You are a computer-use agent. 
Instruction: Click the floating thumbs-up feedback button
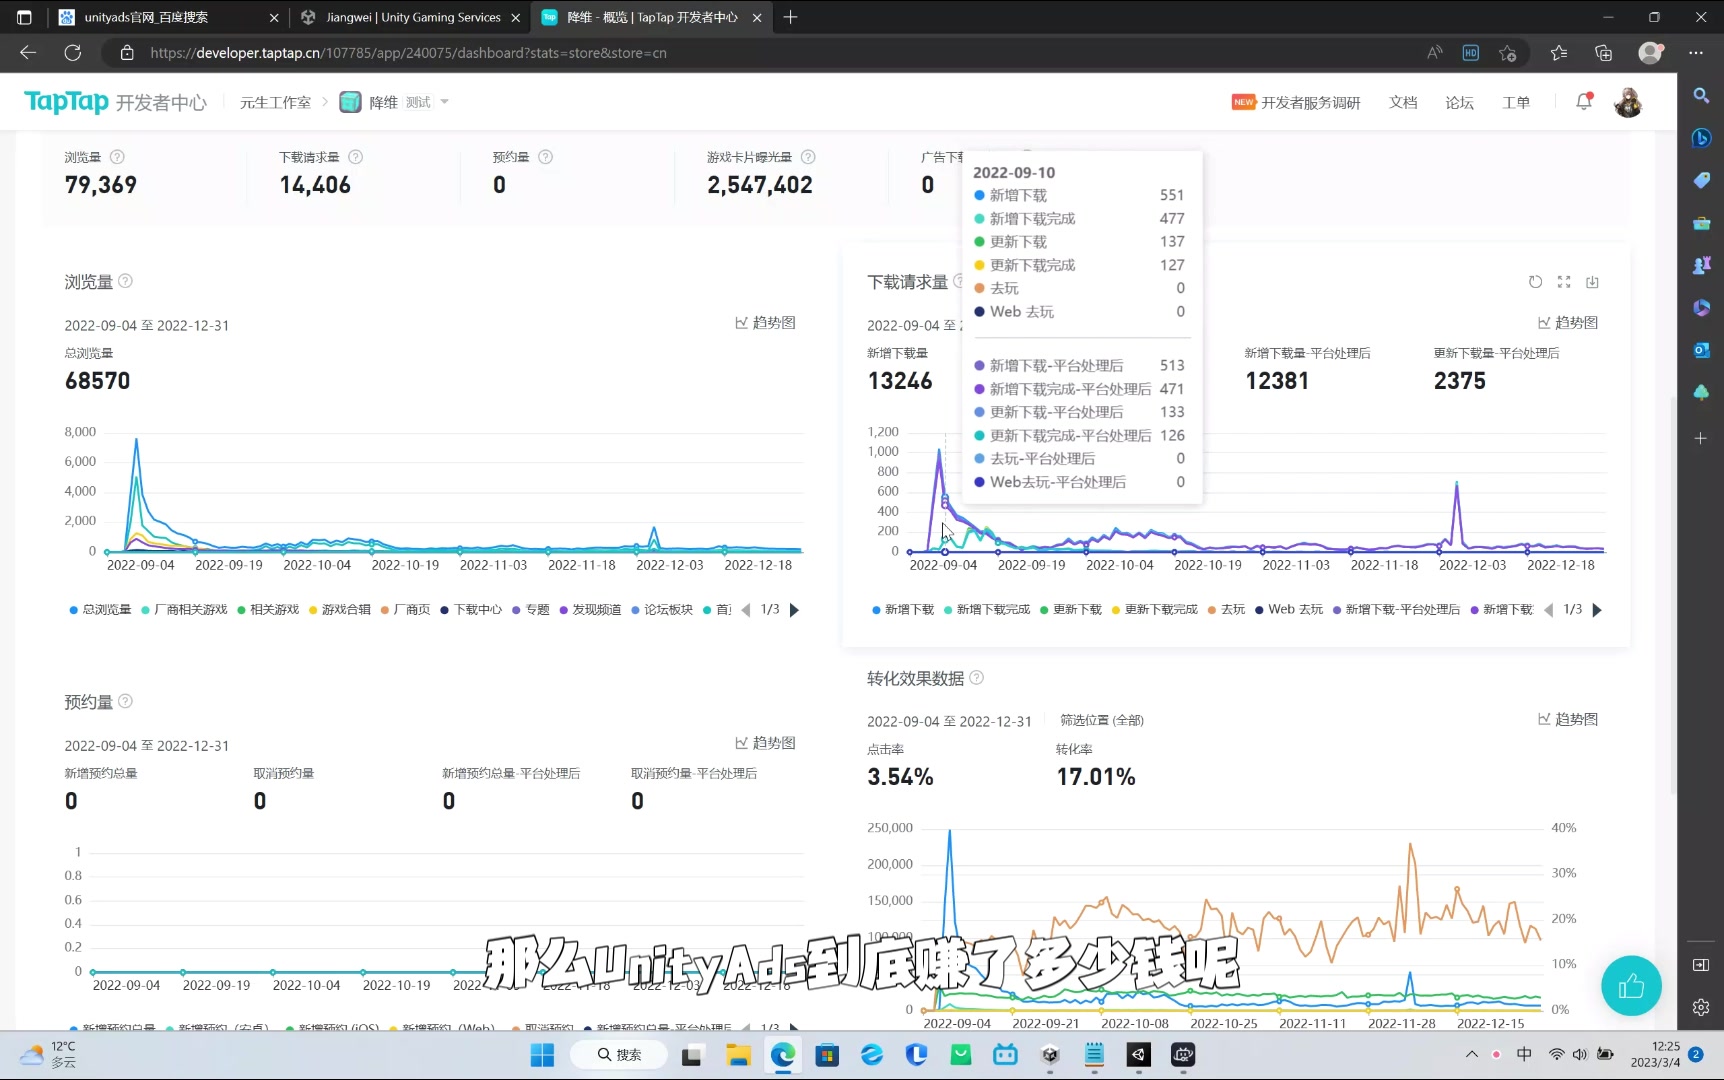[x=1631, y=986]
